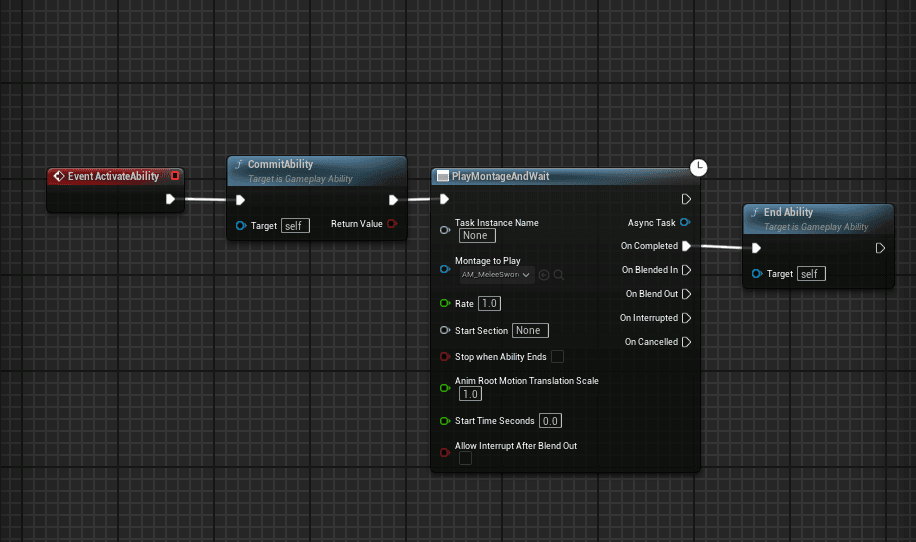The width and height of the screenshot is (916, 542).
Task: Click the magnifier browse-to-asset icon
Action: (558, 275)
